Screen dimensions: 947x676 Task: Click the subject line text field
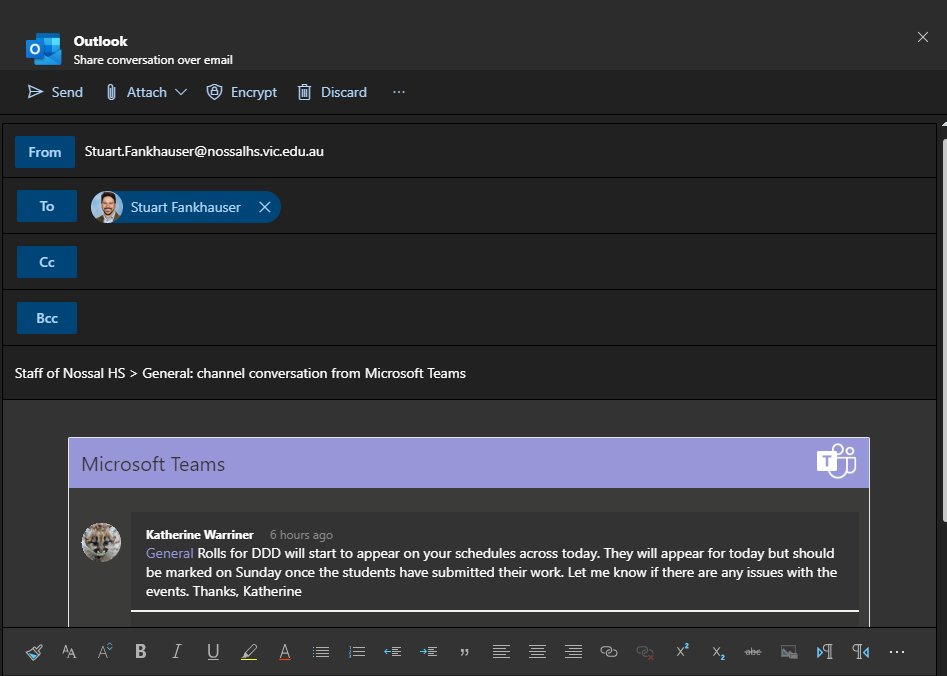[469, 373]
